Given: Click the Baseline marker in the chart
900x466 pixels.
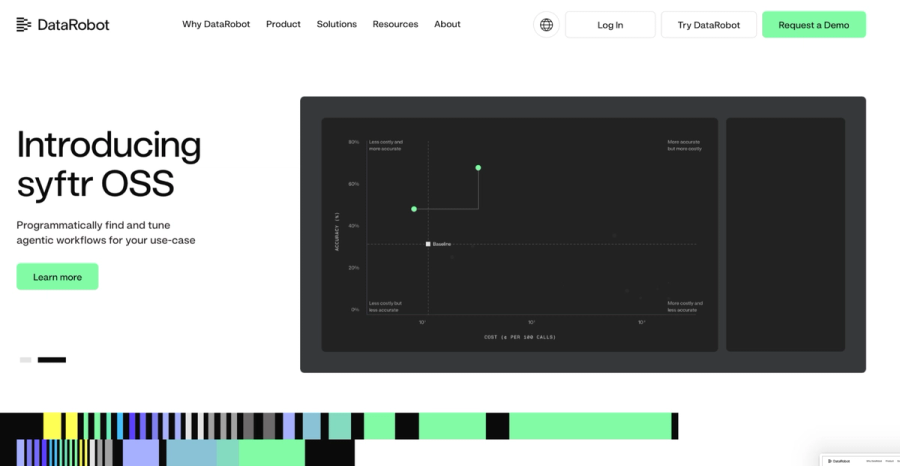Looking at the screenshot, I should tap(428, 244).
